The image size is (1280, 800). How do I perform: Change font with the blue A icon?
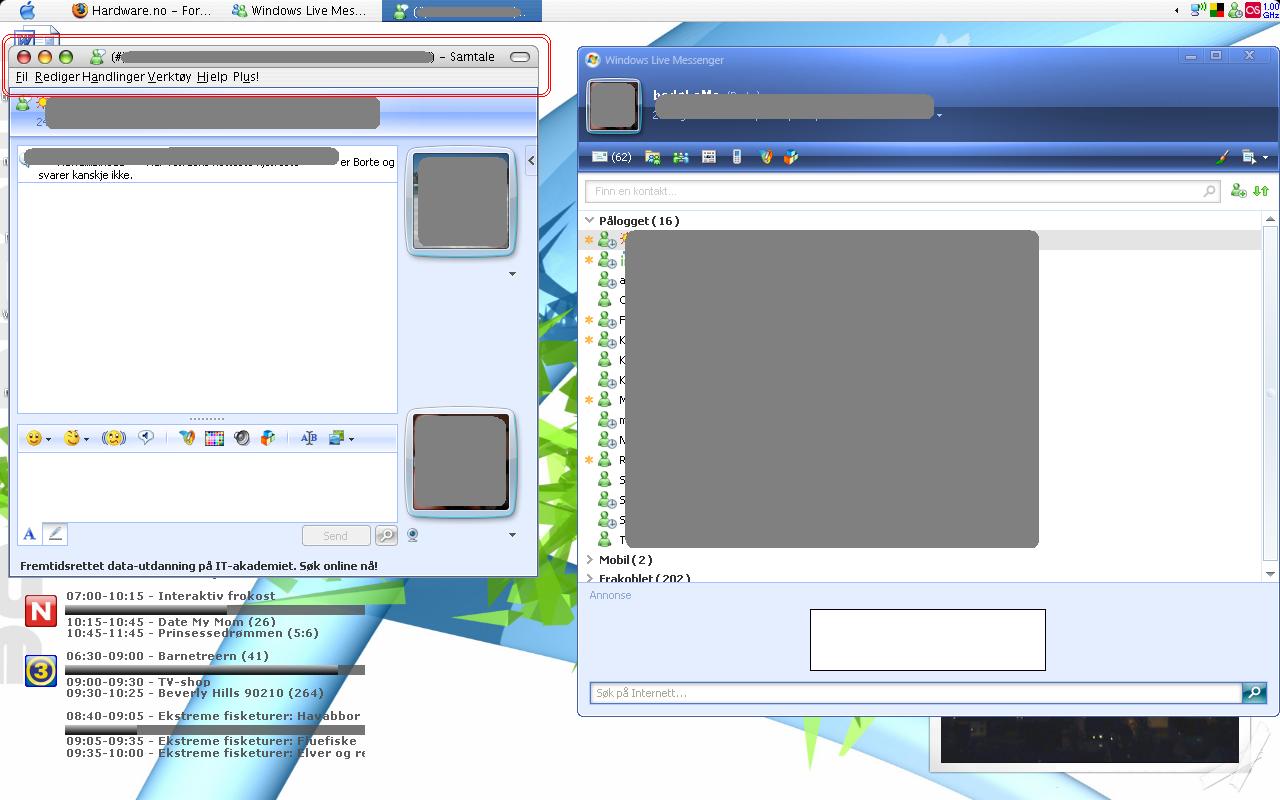[x=30, y=535]
